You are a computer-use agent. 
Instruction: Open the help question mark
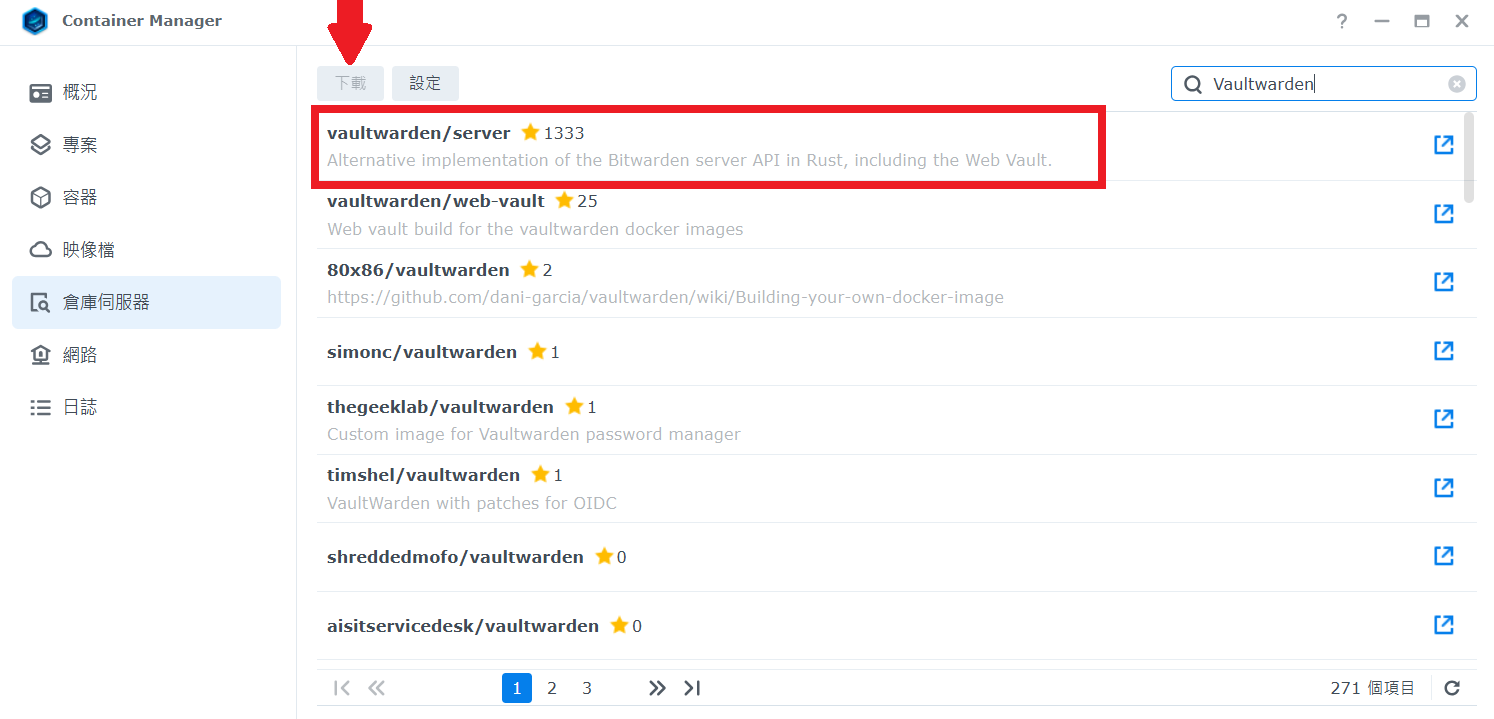pyautogui.click(x=1342, y=21)
